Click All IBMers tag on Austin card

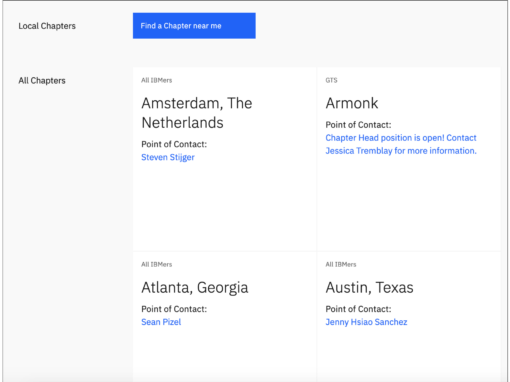341,265
